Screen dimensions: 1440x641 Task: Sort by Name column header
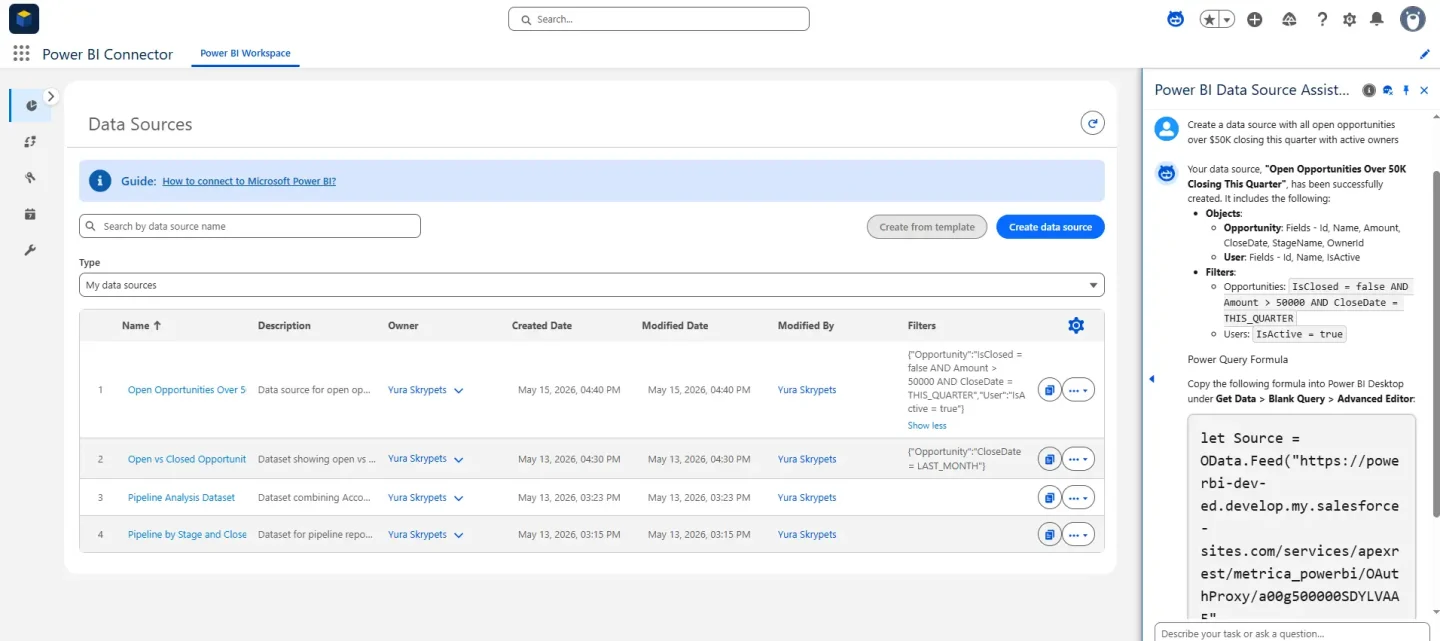[141, 325]
